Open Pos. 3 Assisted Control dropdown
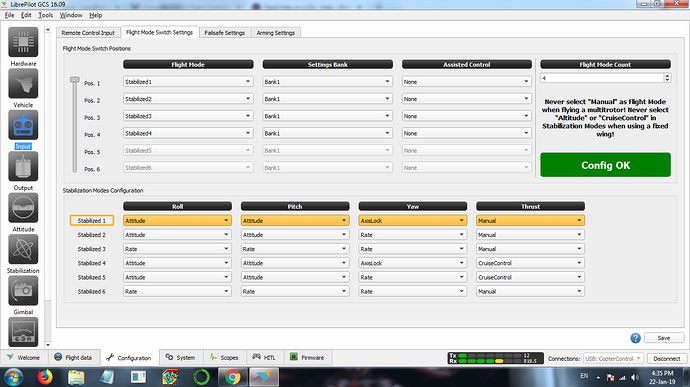 (x=466, y=116)
